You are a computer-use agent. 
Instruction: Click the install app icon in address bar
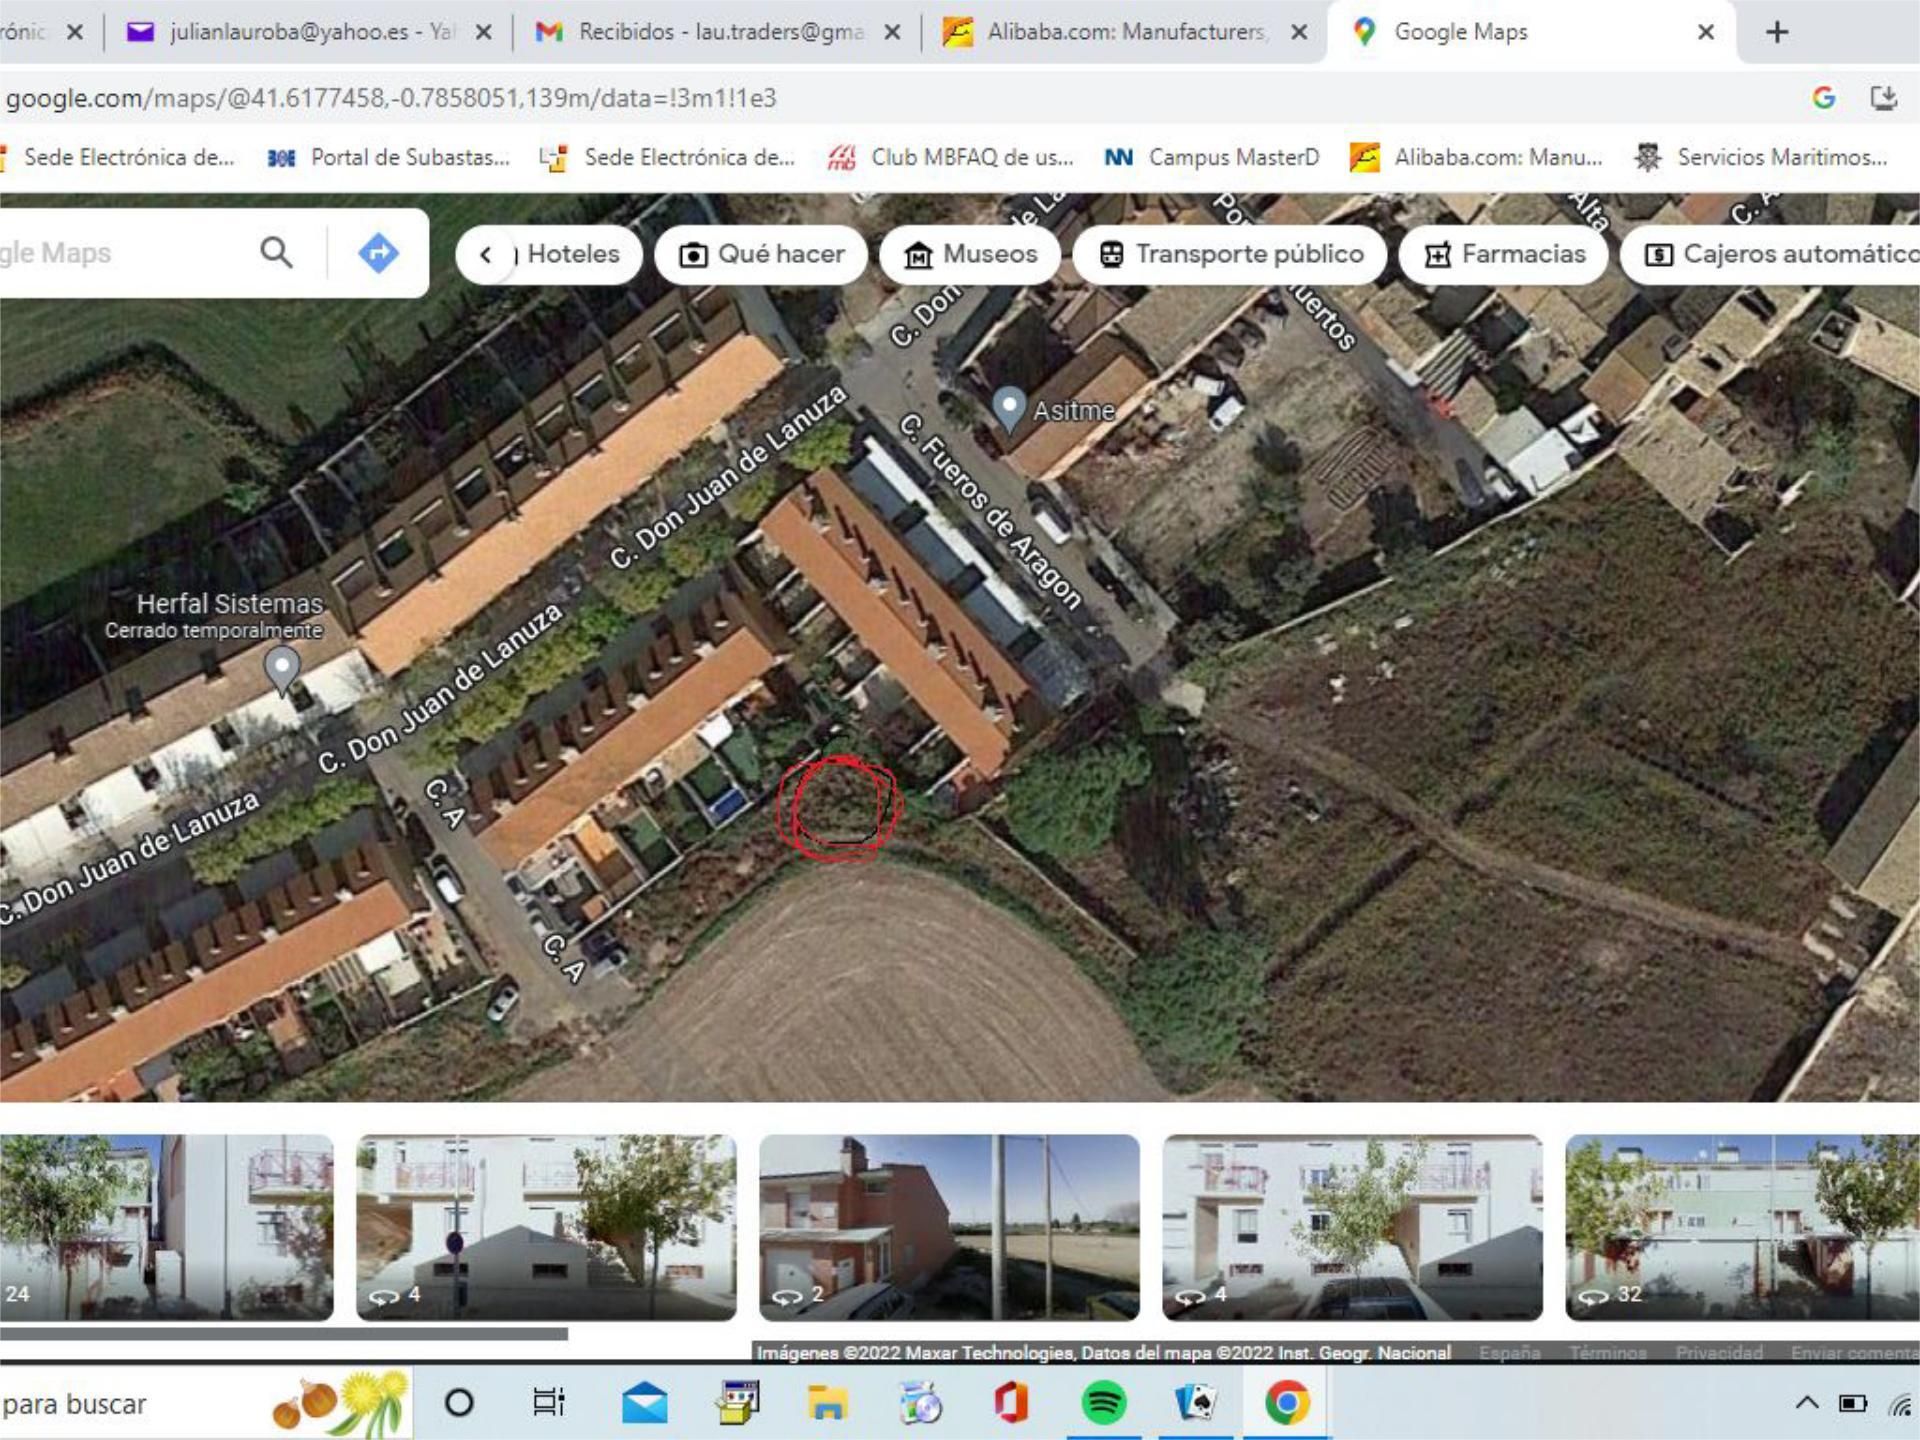pos(1884,98)
